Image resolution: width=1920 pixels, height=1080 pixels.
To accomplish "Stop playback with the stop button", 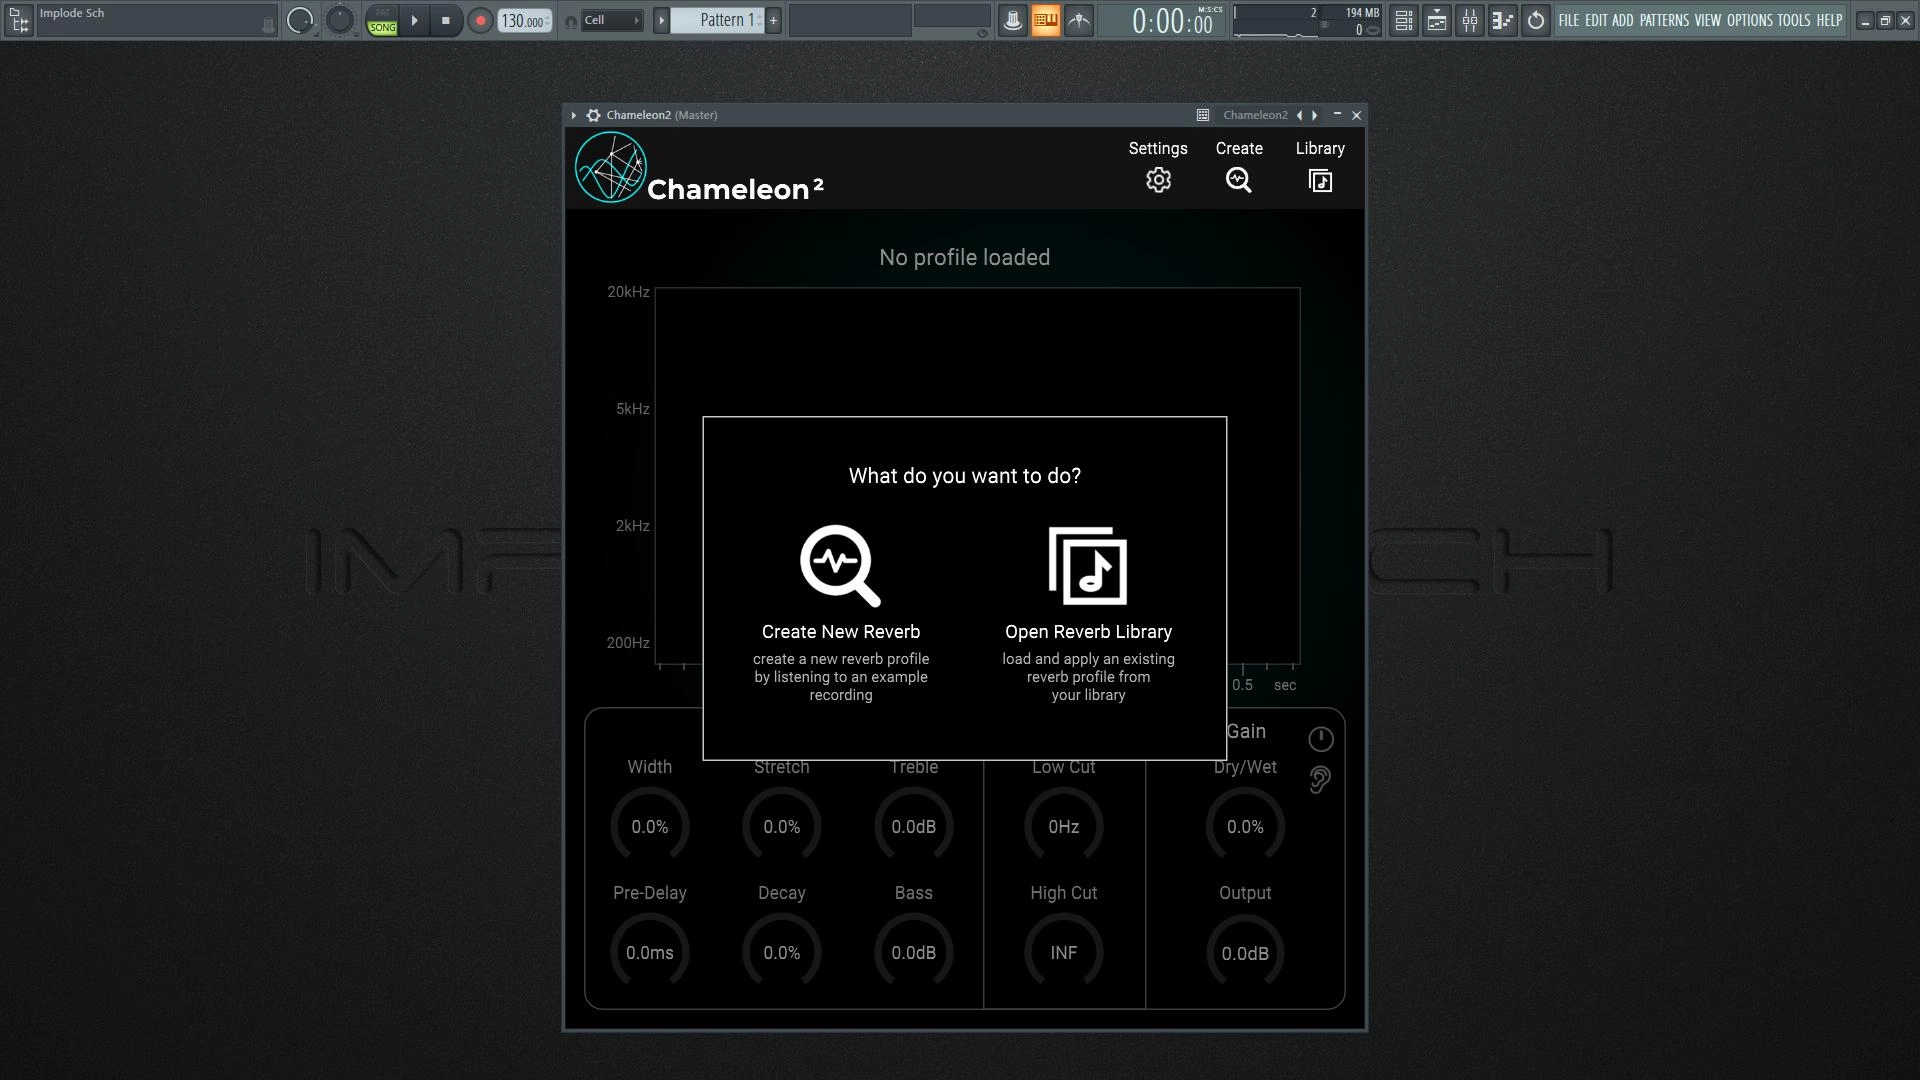I will [x=446, y=20].
